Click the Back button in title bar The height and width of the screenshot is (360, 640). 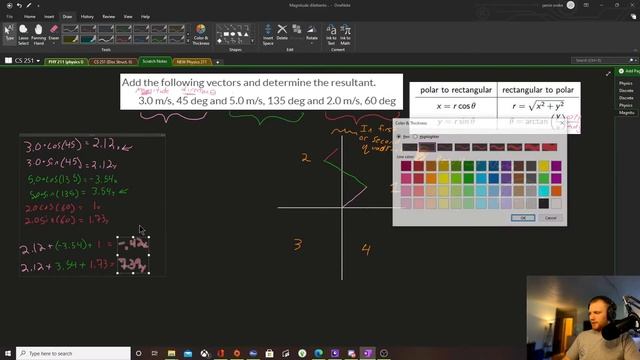click(9, 5)
